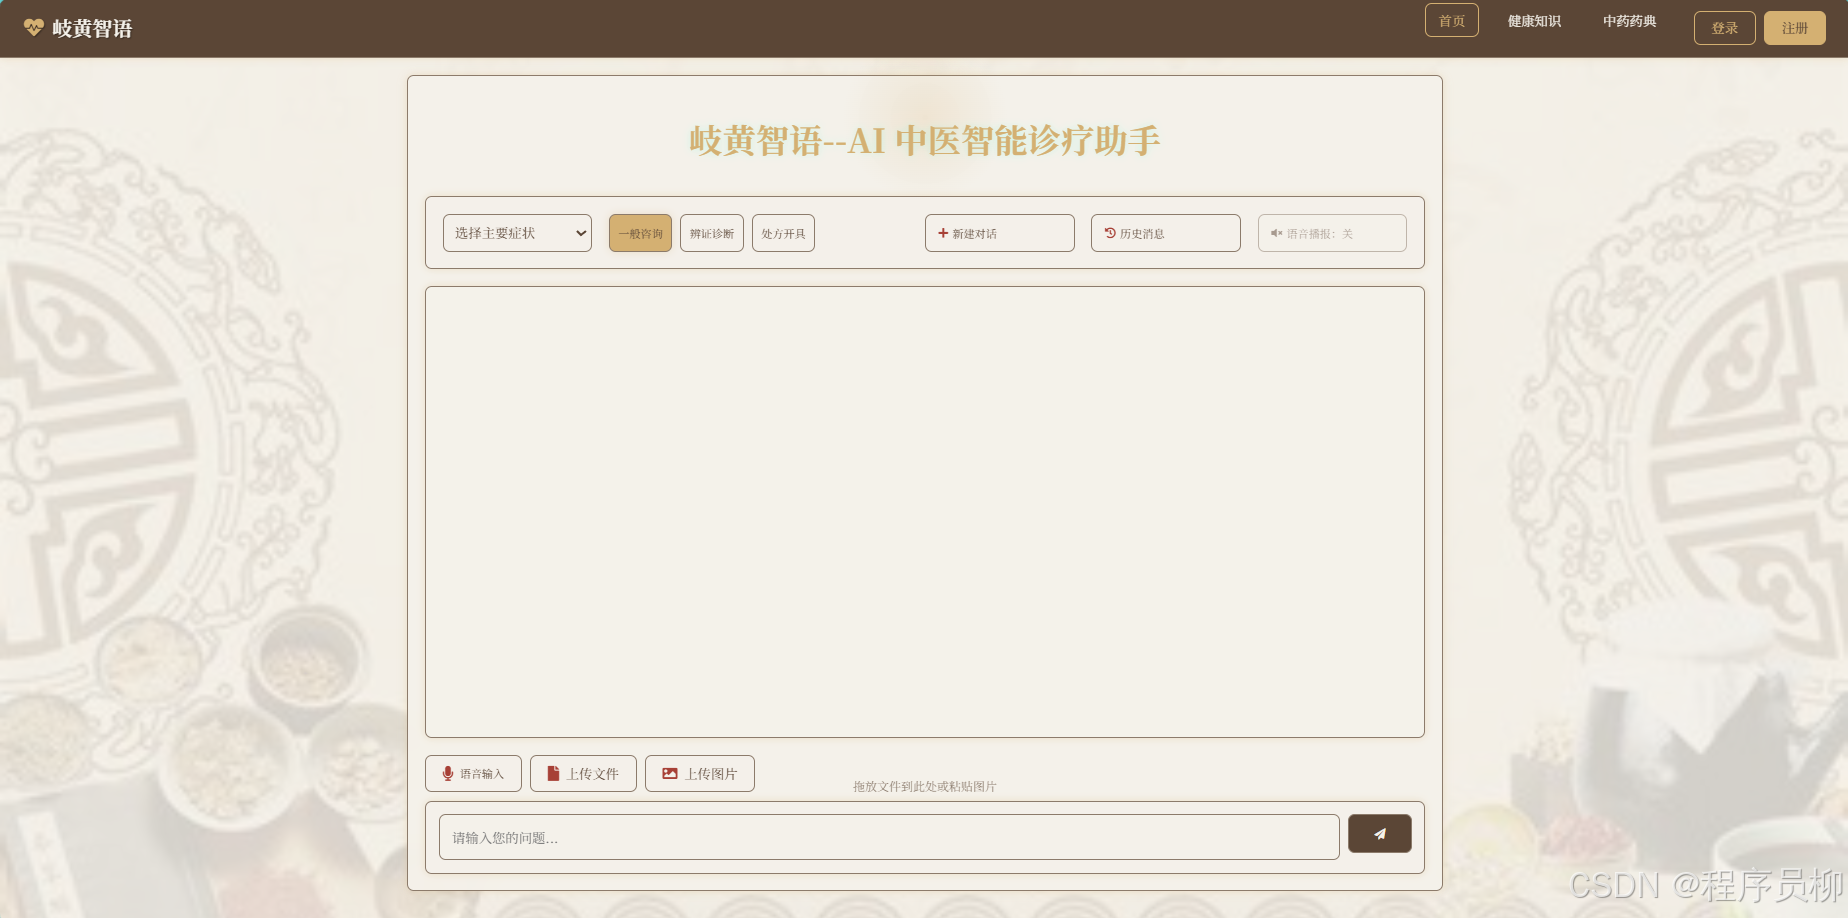1848x918 pixels.
Task: Select the 语音输入 microphone icon
Action: click(448, 773)
